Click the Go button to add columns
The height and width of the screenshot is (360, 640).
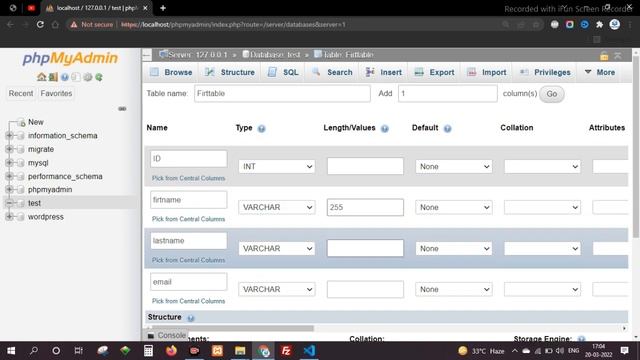click(x=551, y=94)
